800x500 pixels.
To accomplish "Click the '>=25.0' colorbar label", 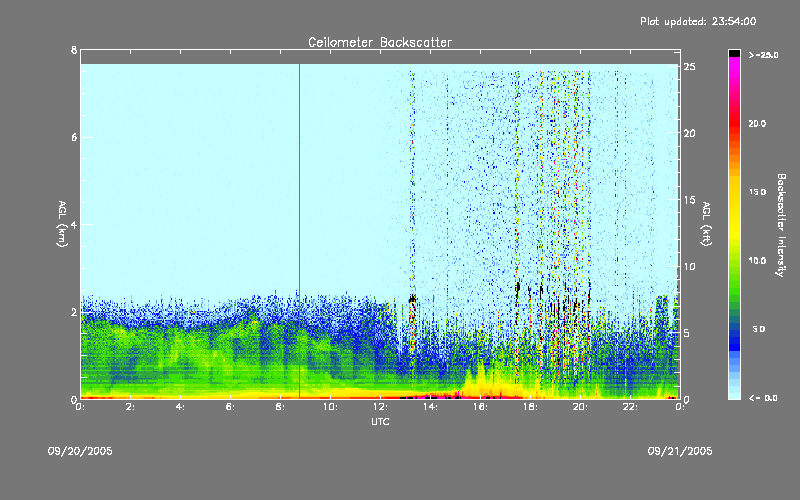I will coord(763,55).
